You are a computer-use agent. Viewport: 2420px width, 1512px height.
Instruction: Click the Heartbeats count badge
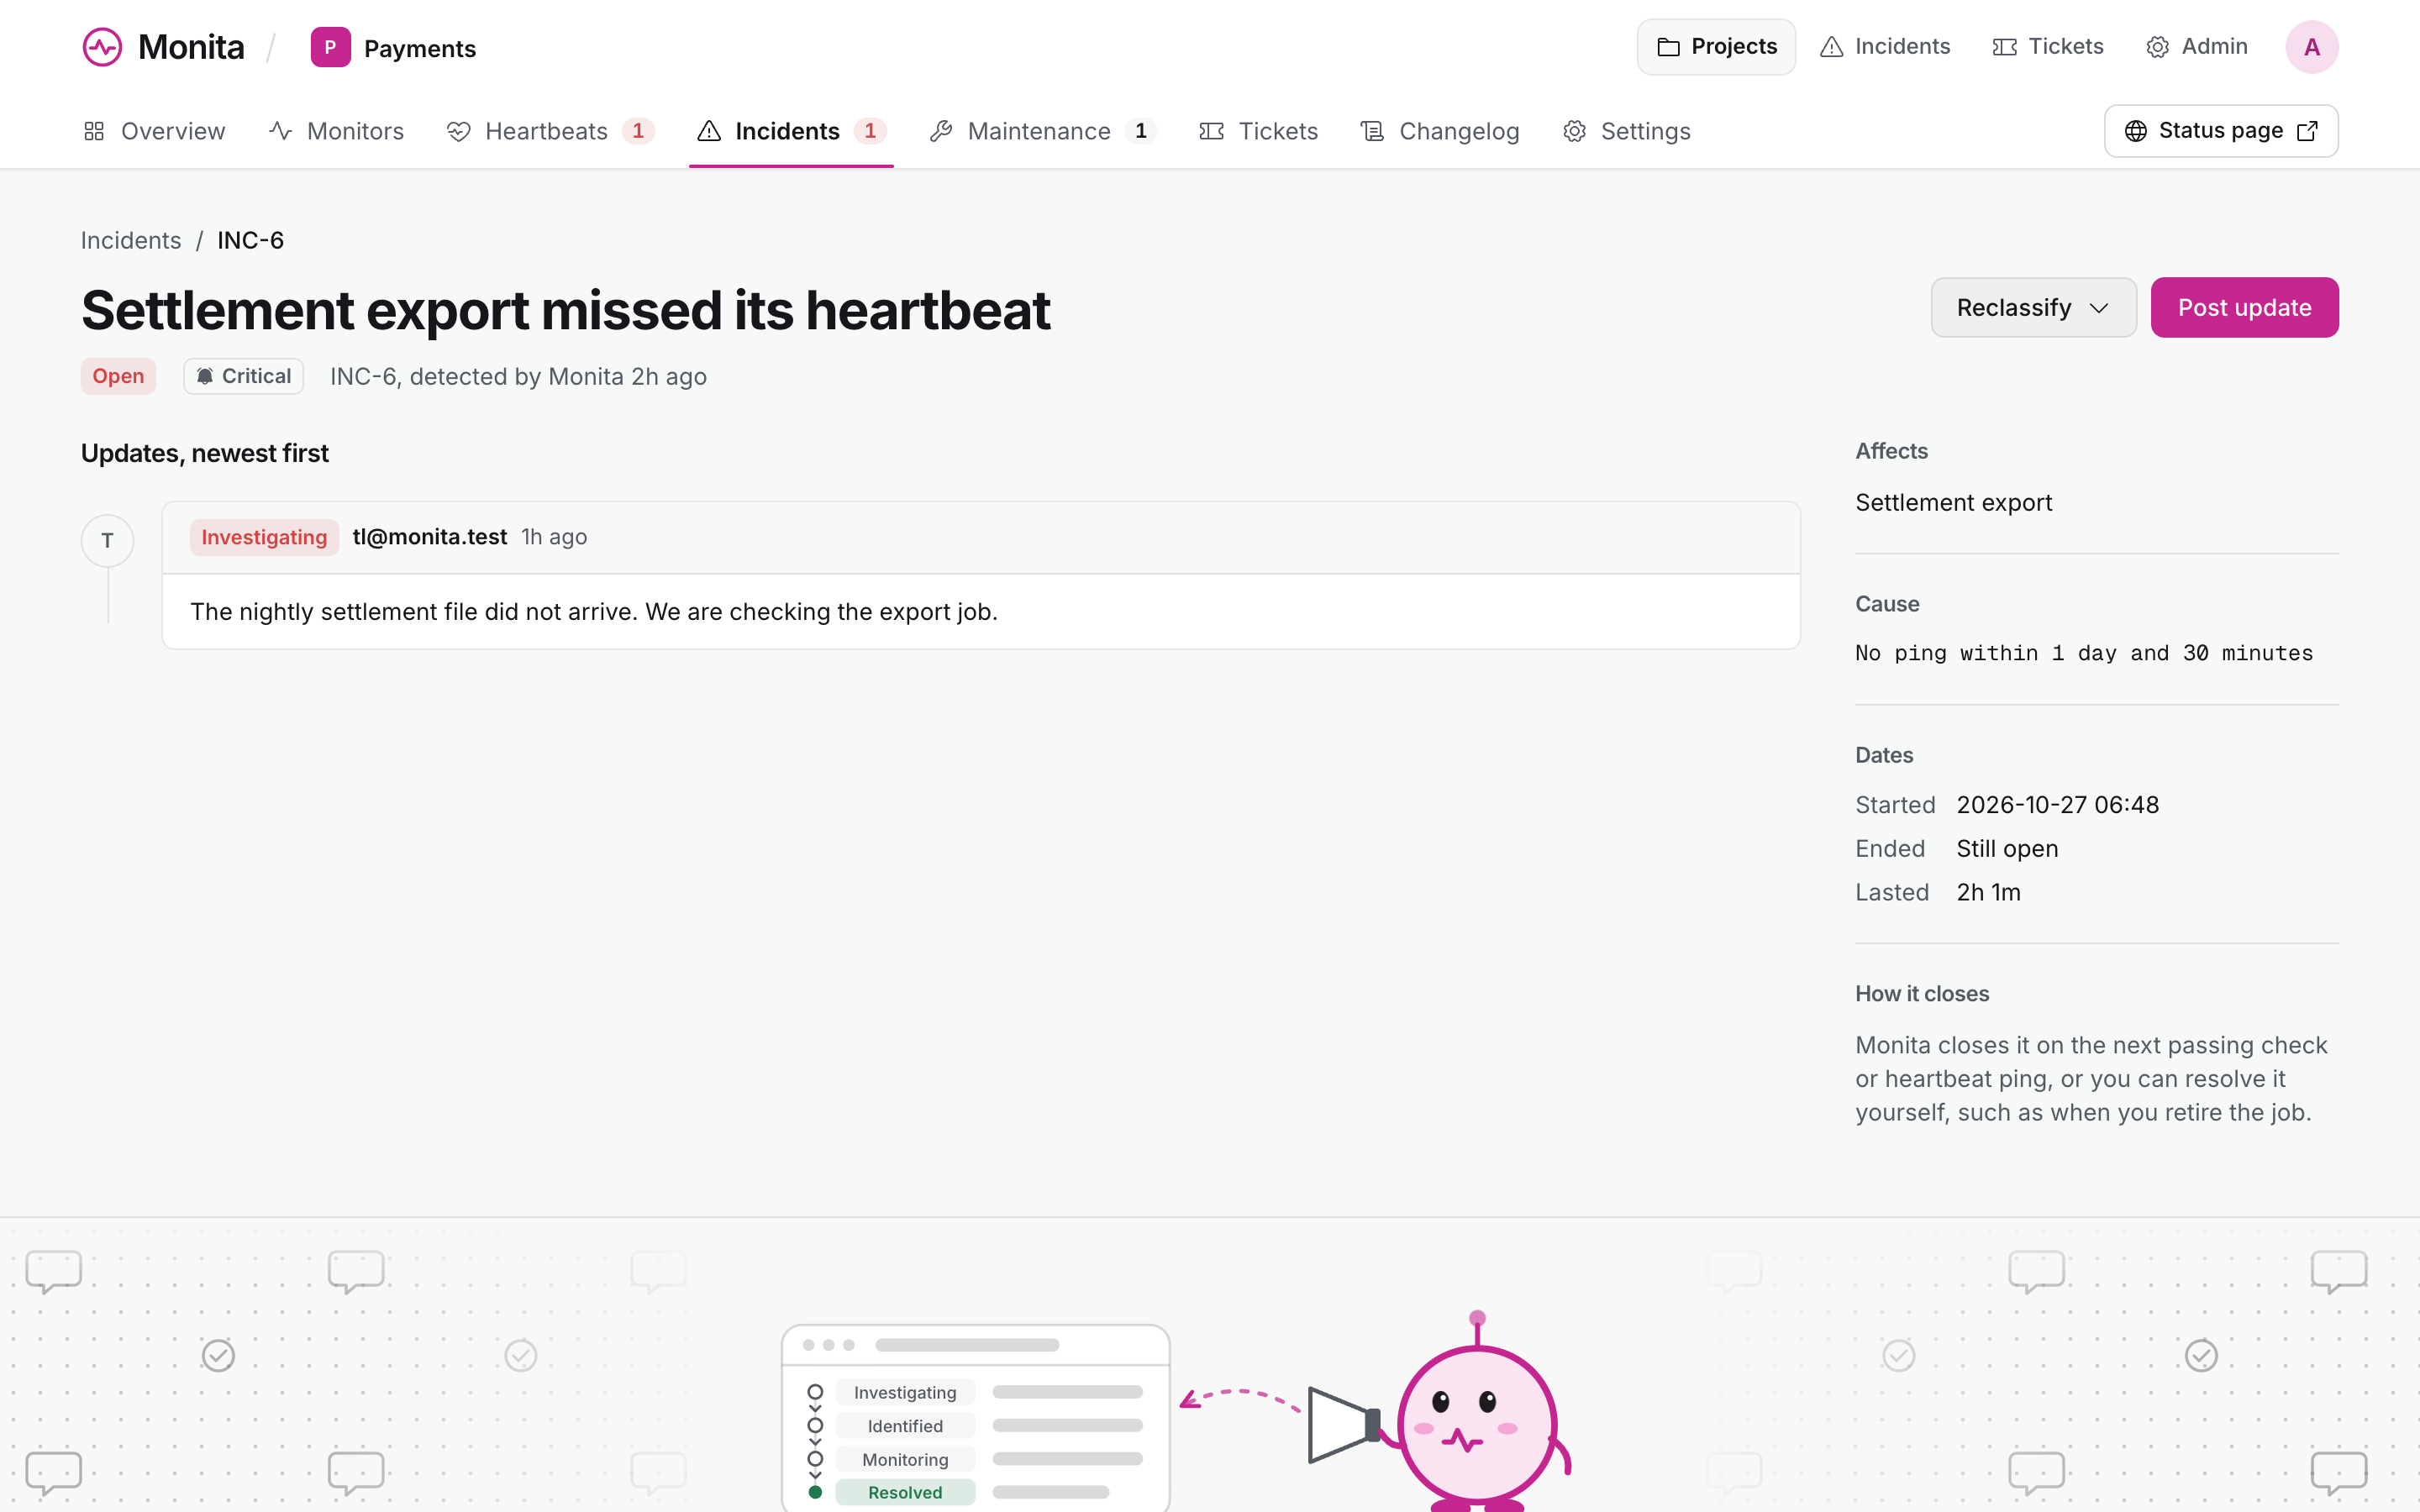click(638, 131)
